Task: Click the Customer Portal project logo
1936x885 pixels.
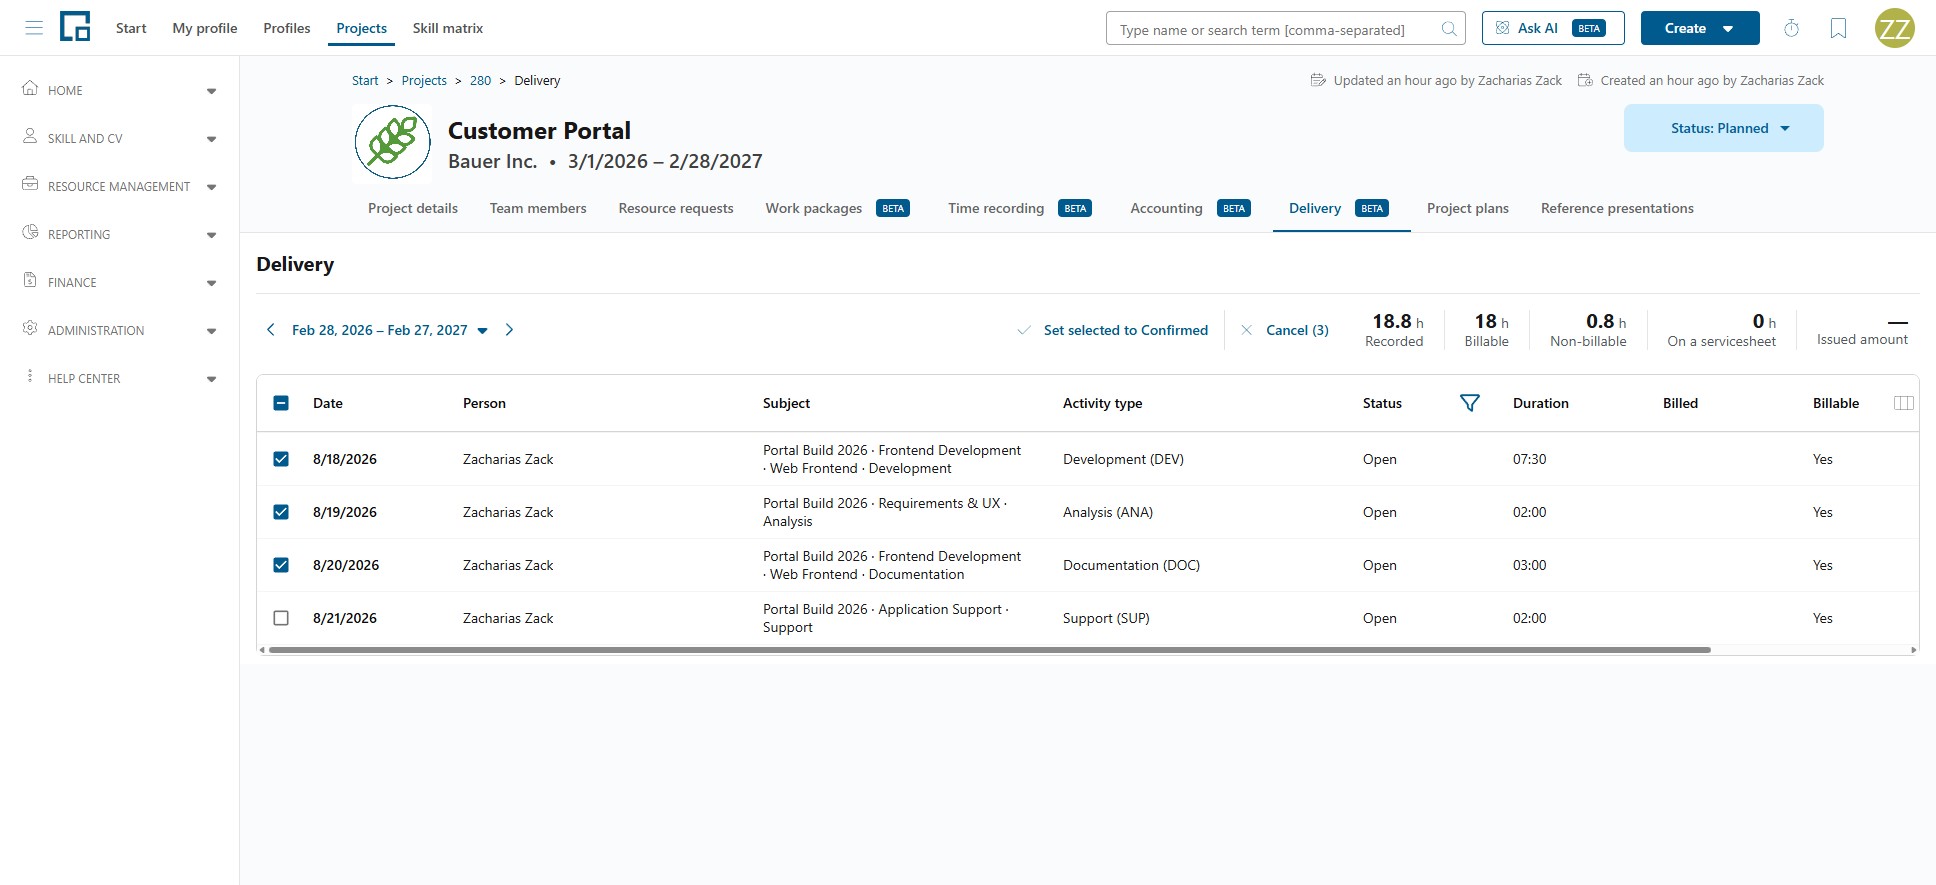Action: click(x=393, y=144)
